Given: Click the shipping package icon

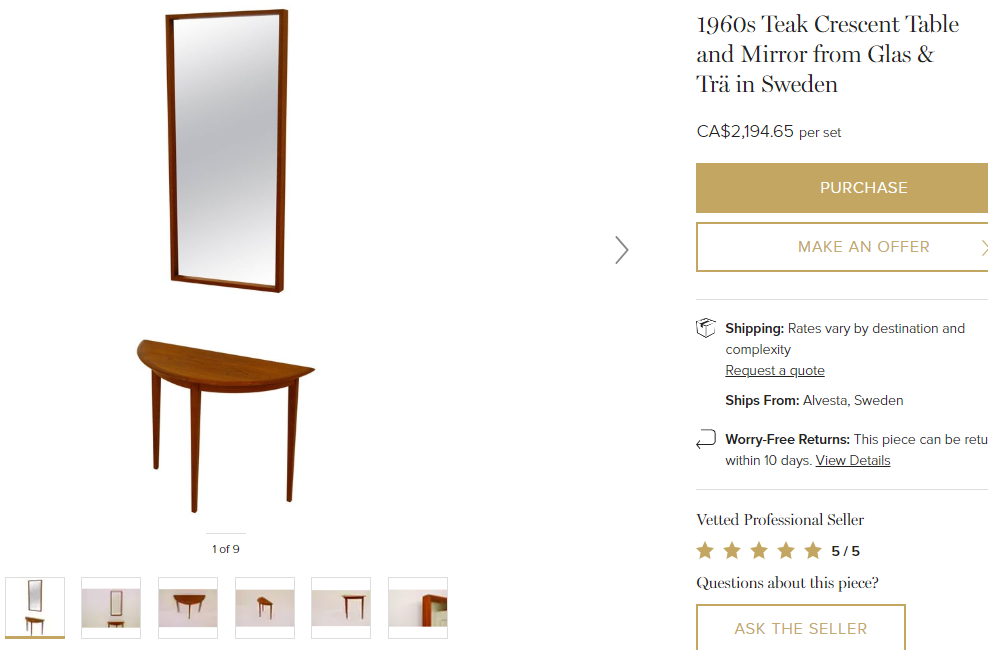Looking at the screenshot, I should [705, 327].
